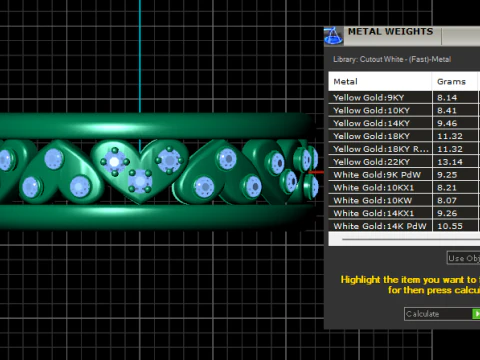
Task: Click the Use Obj button
Action: click(463, 258)
